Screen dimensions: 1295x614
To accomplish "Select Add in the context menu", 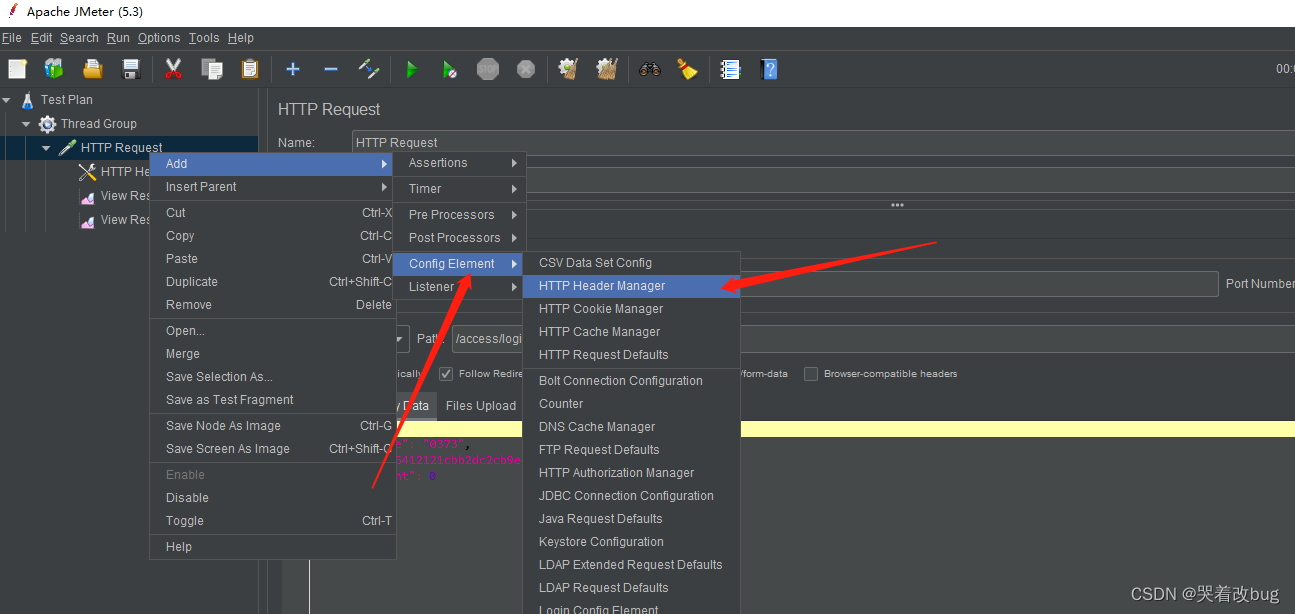I will click(x=272, y=164).
